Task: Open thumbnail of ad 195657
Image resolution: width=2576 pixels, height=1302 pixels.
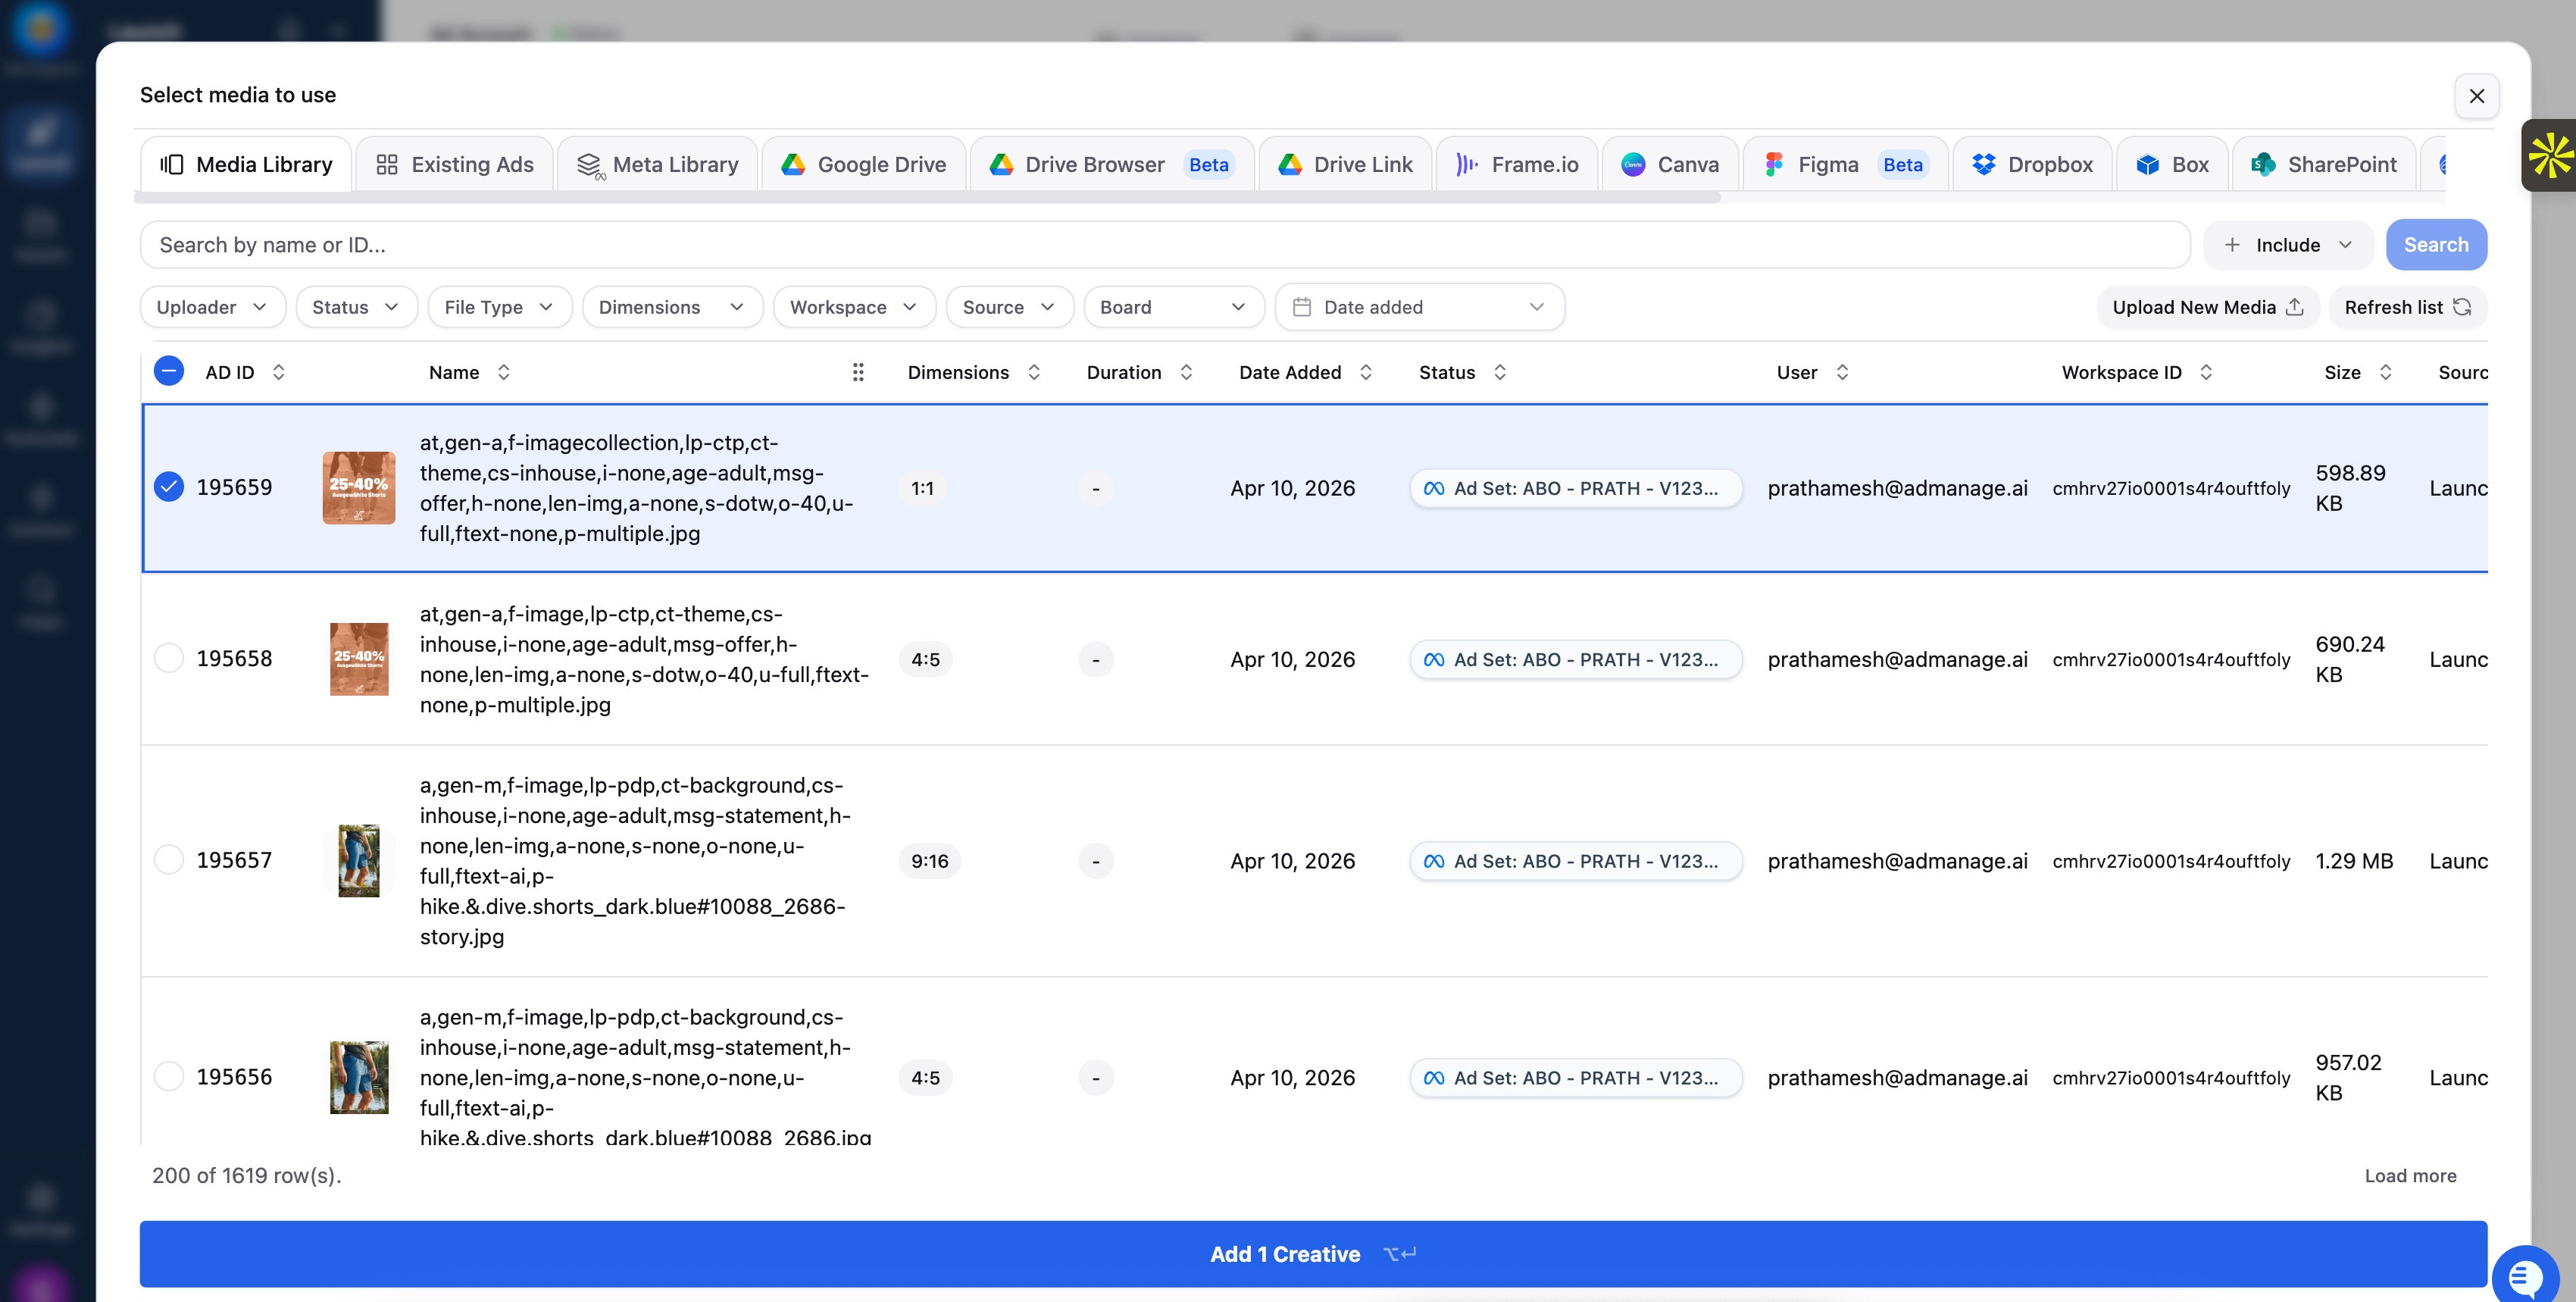Action: coord(359,861)
